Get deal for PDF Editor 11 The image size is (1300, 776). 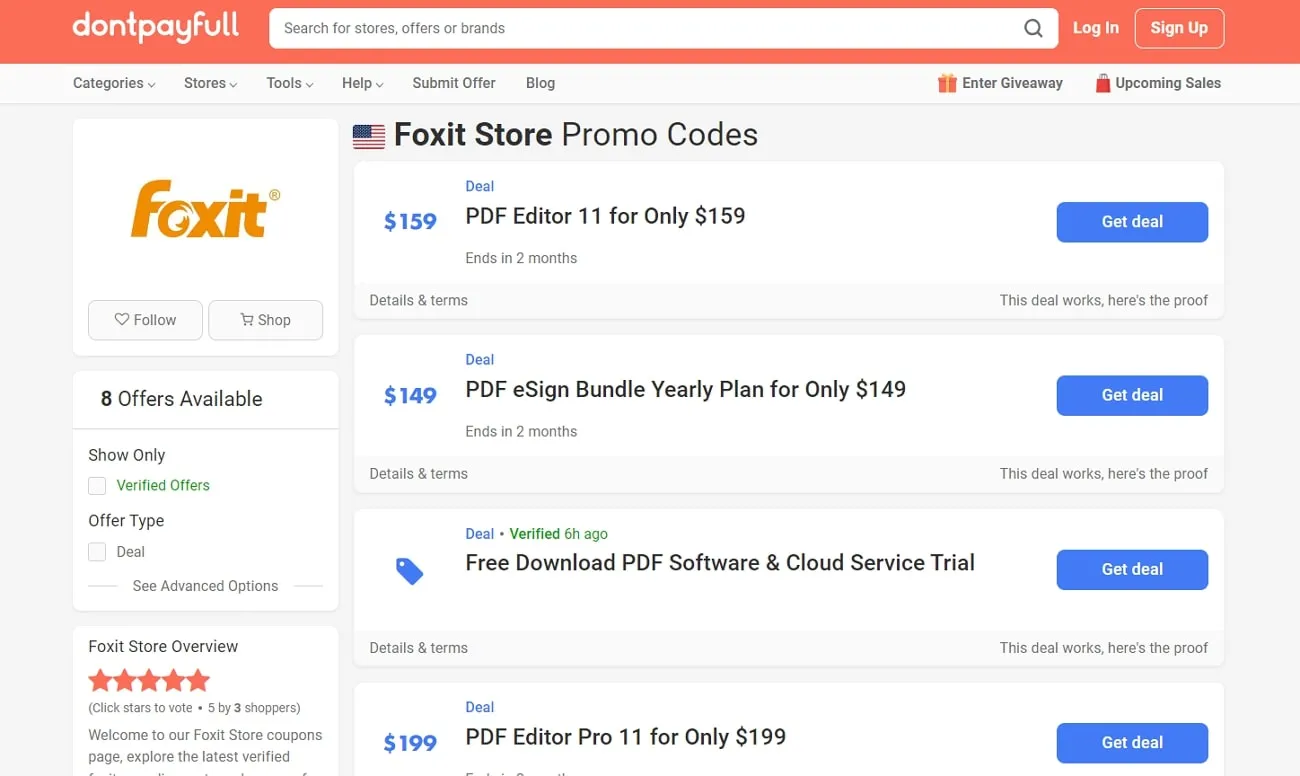tap(1131, 222)
